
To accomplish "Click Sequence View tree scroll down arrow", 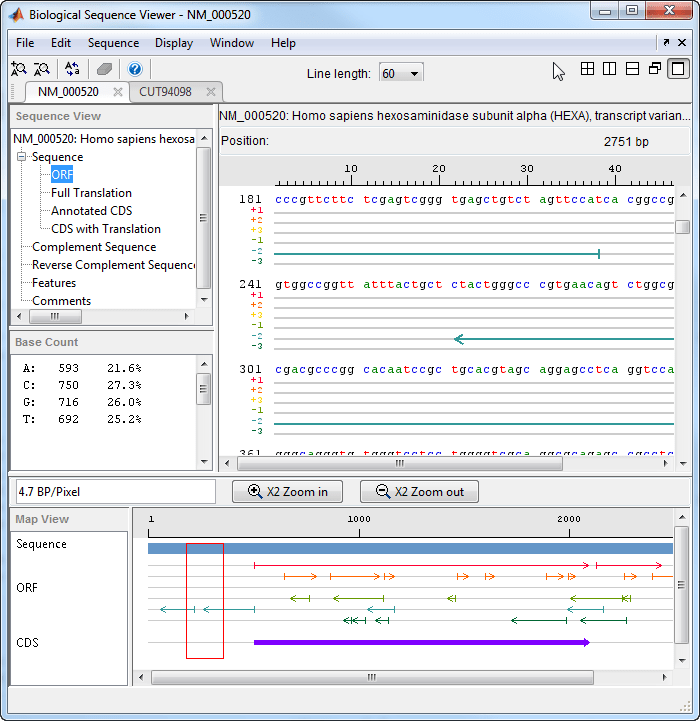I will [204, 300].
